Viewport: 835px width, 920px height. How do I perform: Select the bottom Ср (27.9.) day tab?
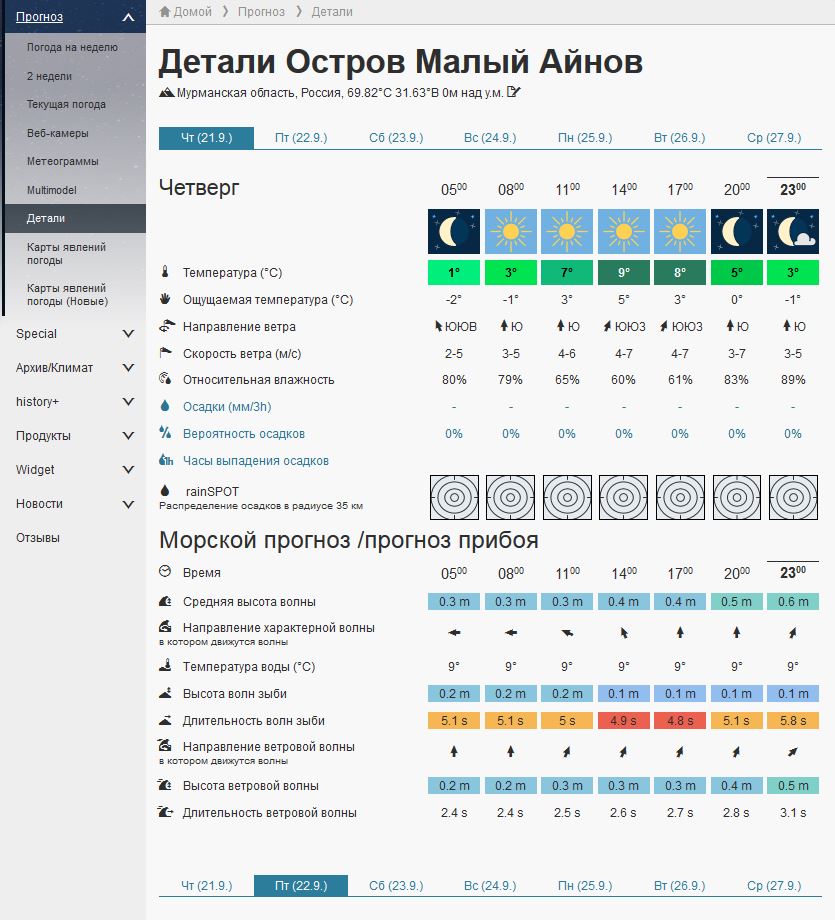point(774,886)
